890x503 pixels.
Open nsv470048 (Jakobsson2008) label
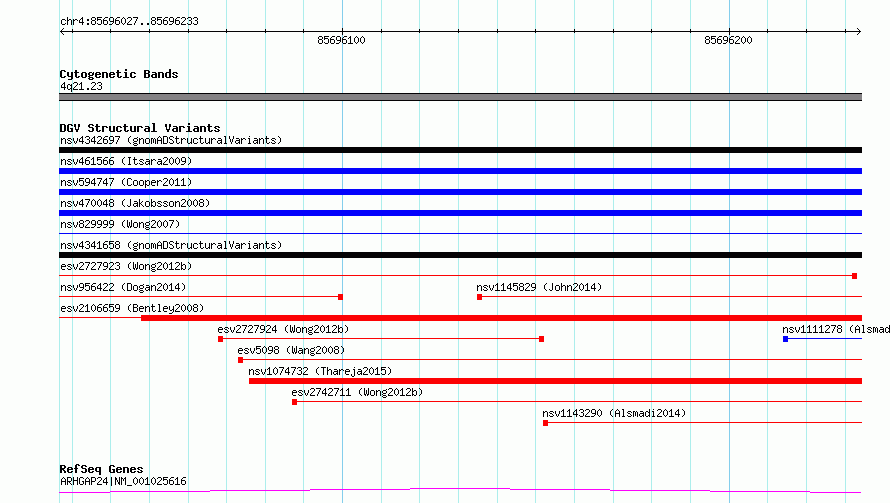pos(135,203)
